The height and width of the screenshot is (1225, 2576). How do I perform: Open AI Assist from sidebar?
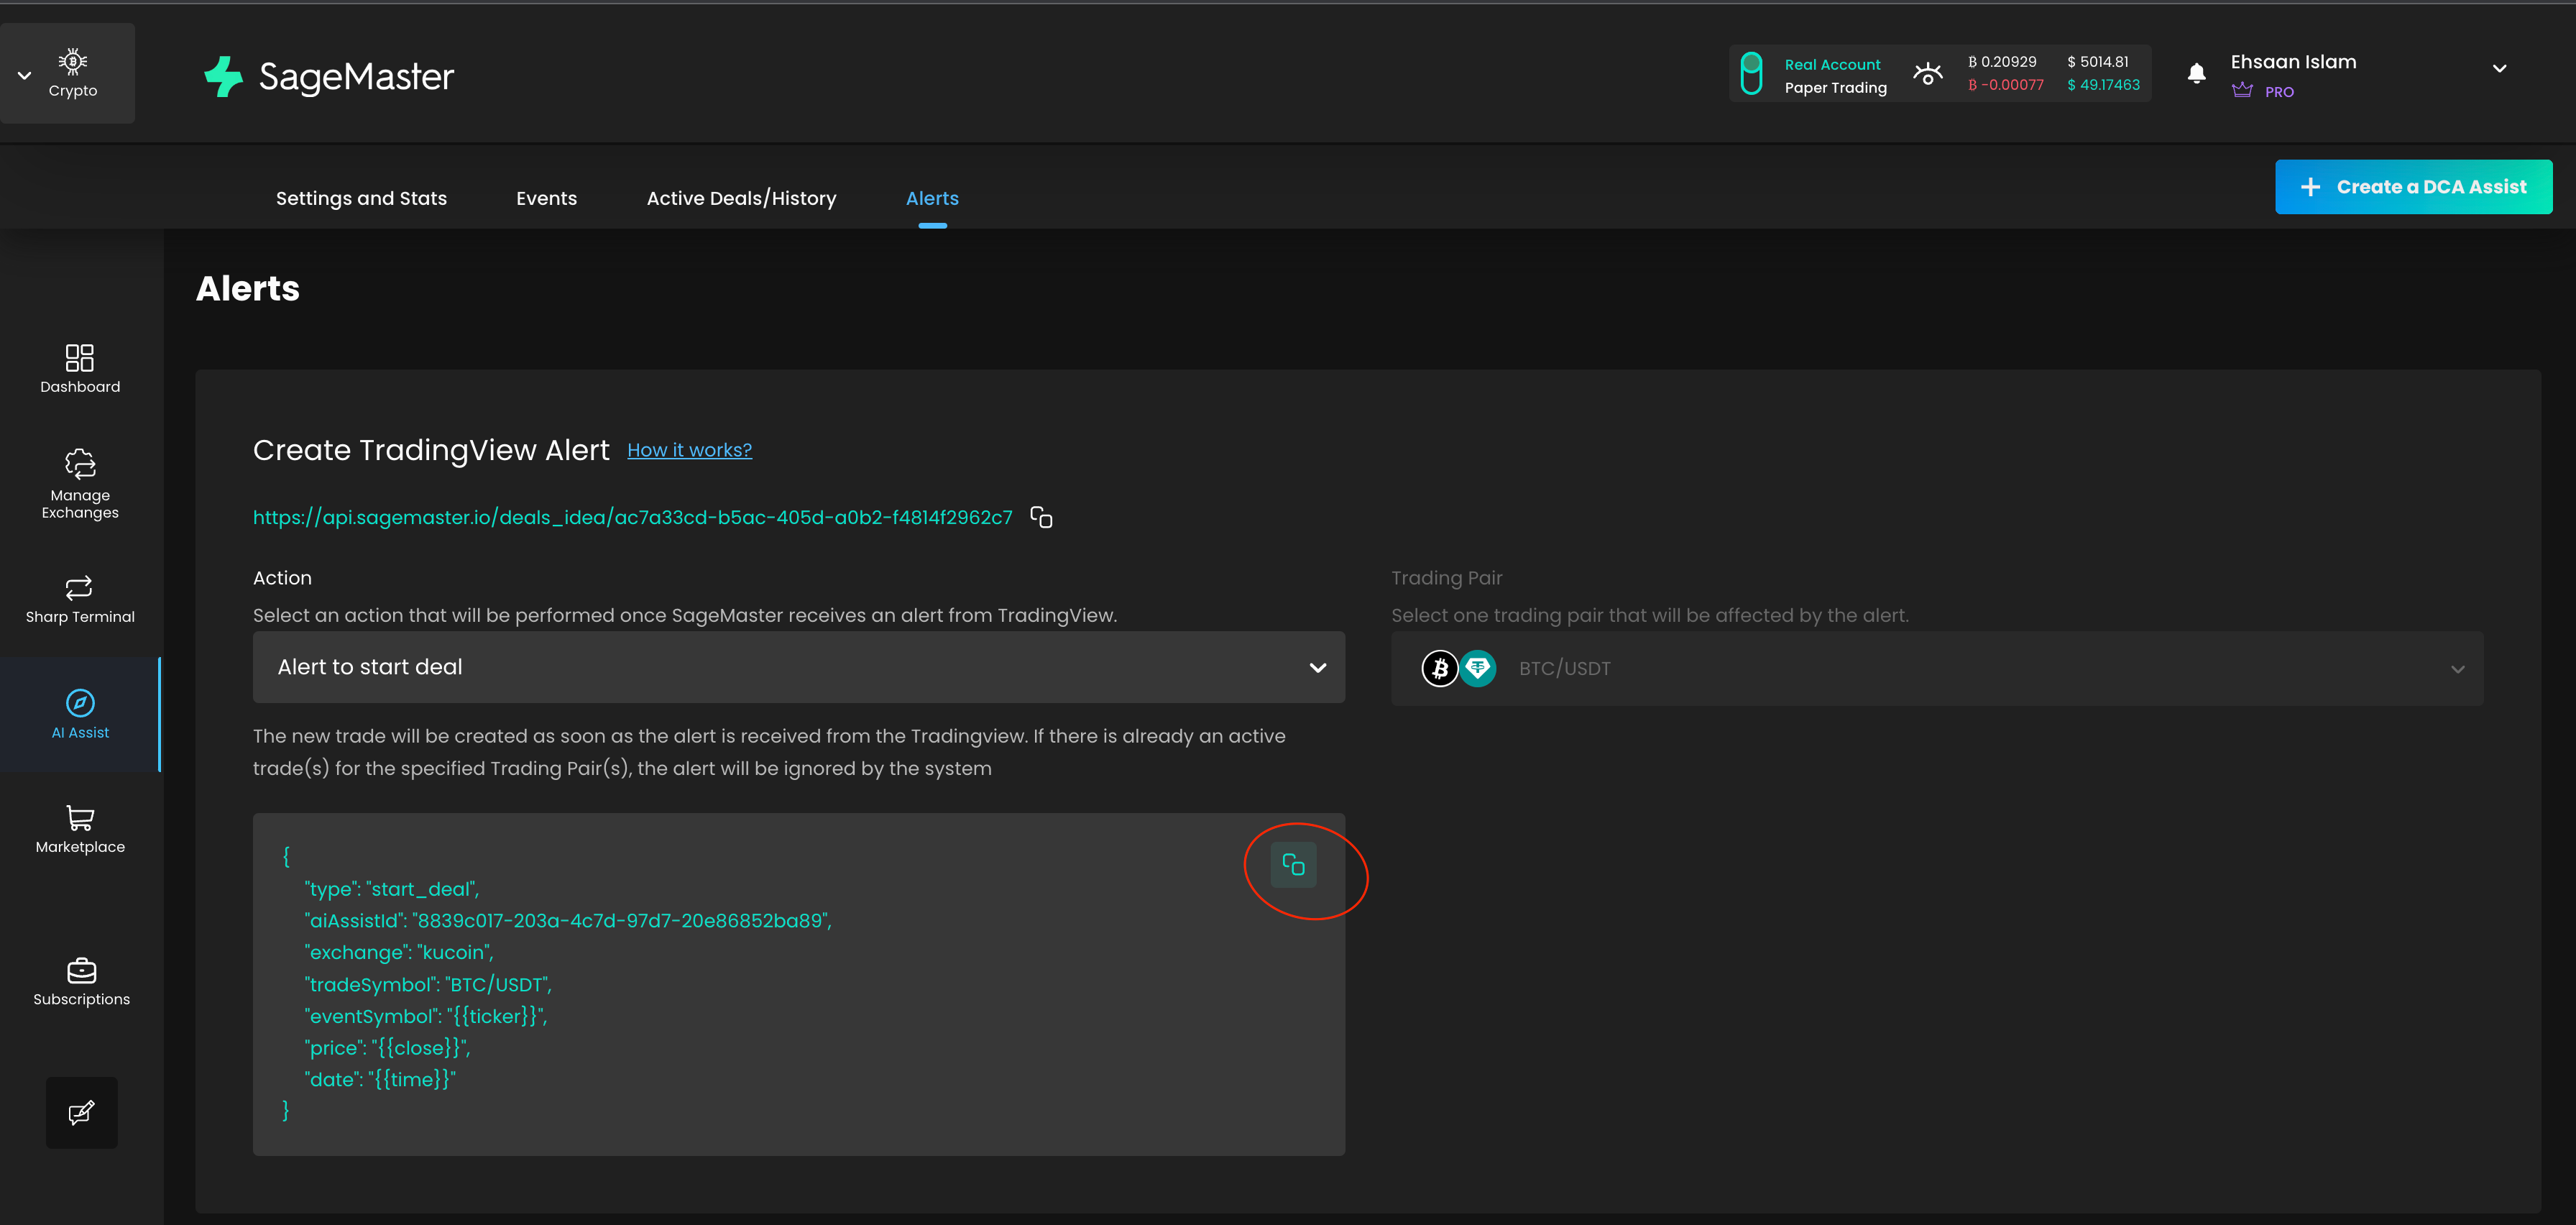[80, 714]
